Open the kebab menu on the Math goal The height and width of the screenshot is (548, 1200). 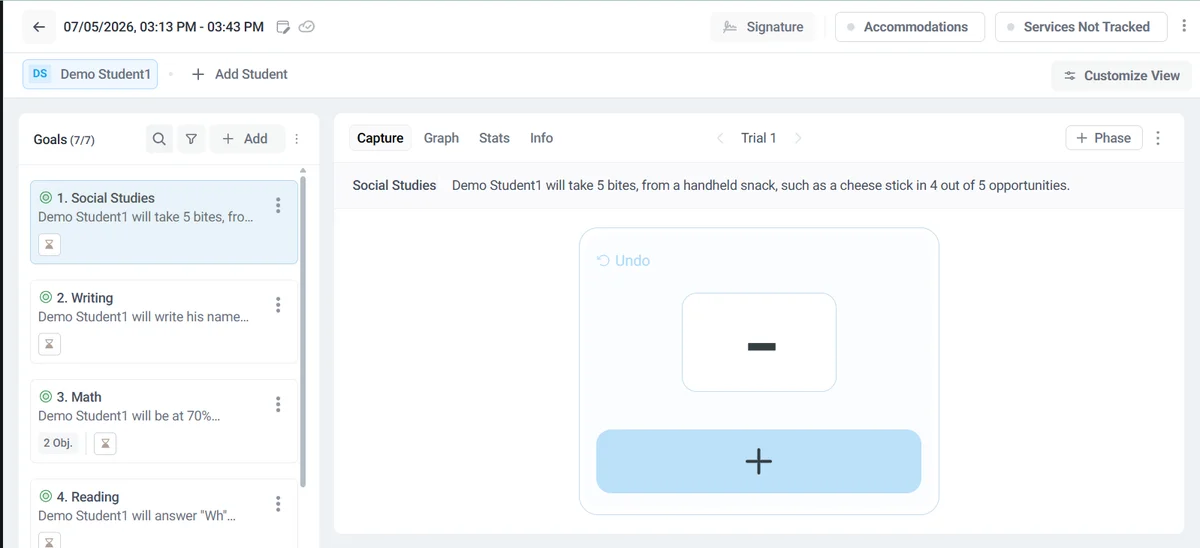pyautogui.click(x=278, y=404)
